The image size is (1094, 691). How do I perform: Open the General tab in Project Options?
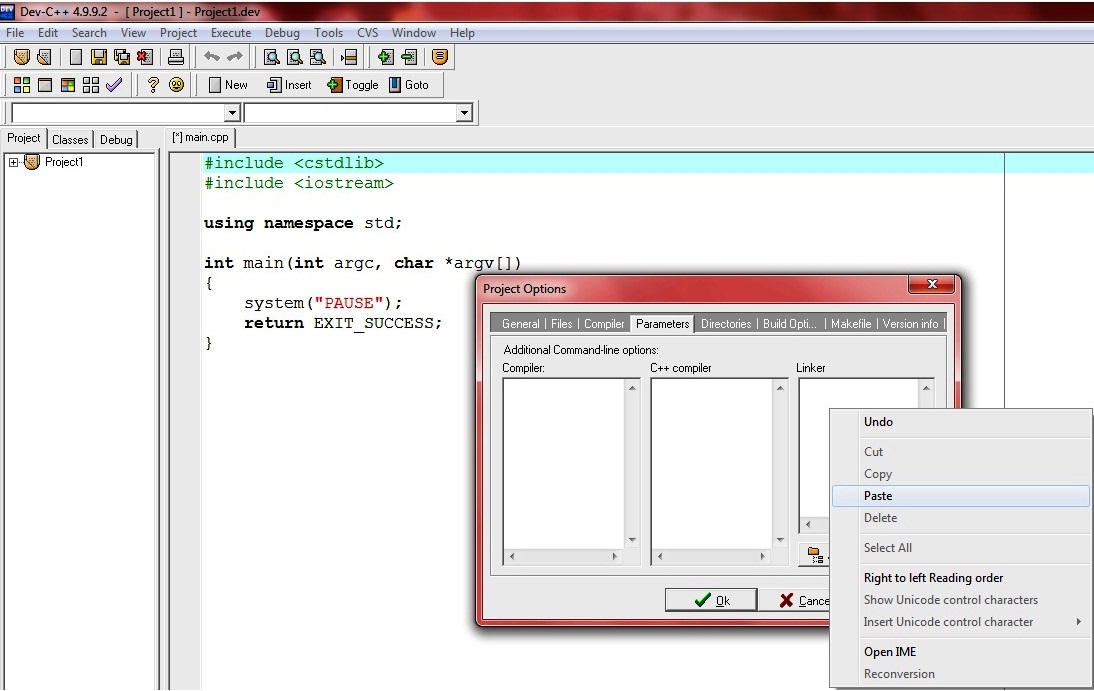[520, 324]
